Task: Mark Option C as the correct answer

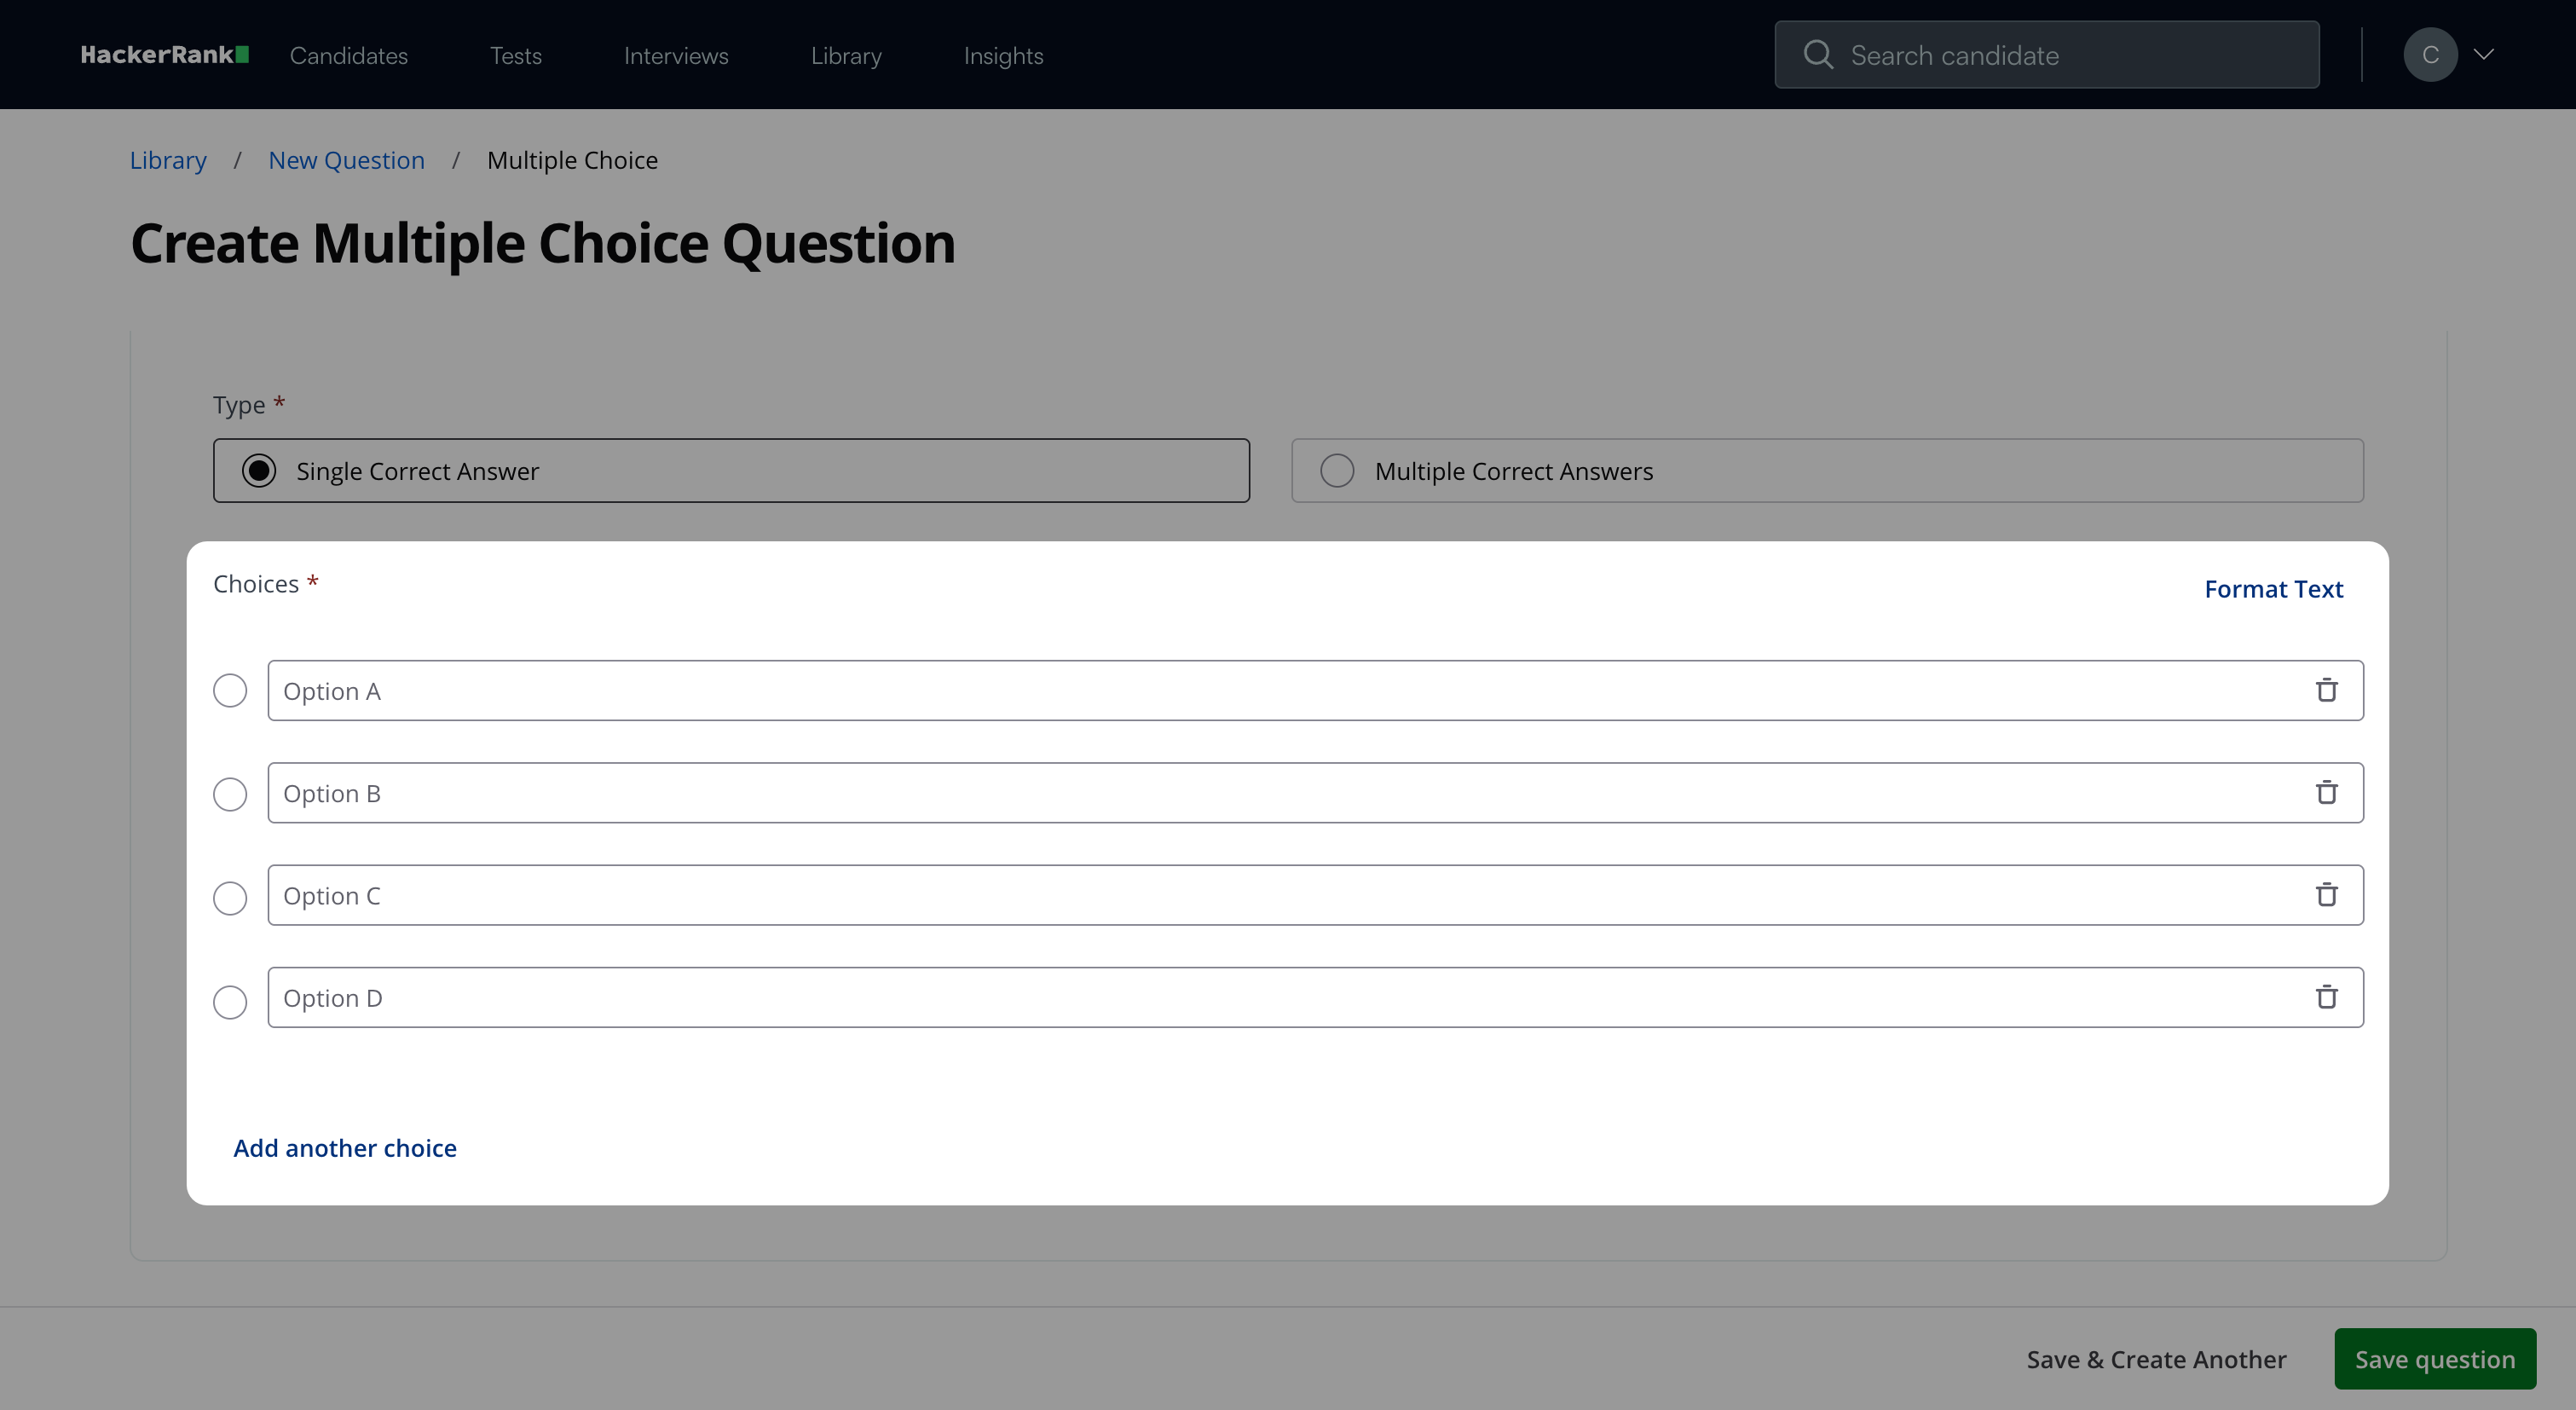Action: 230,898
